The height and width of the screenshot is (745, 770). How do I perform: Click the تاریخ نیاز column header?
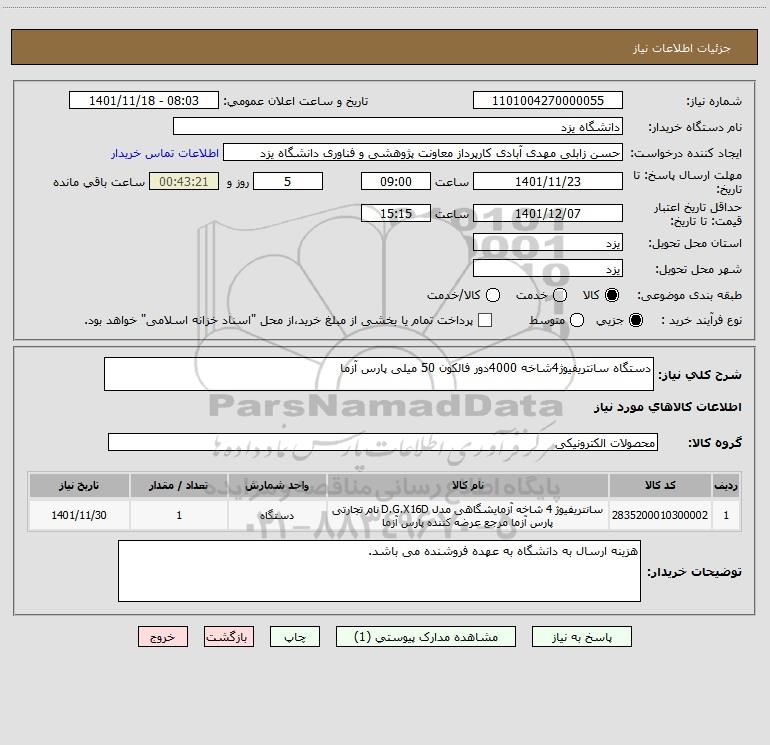(79, 485)
